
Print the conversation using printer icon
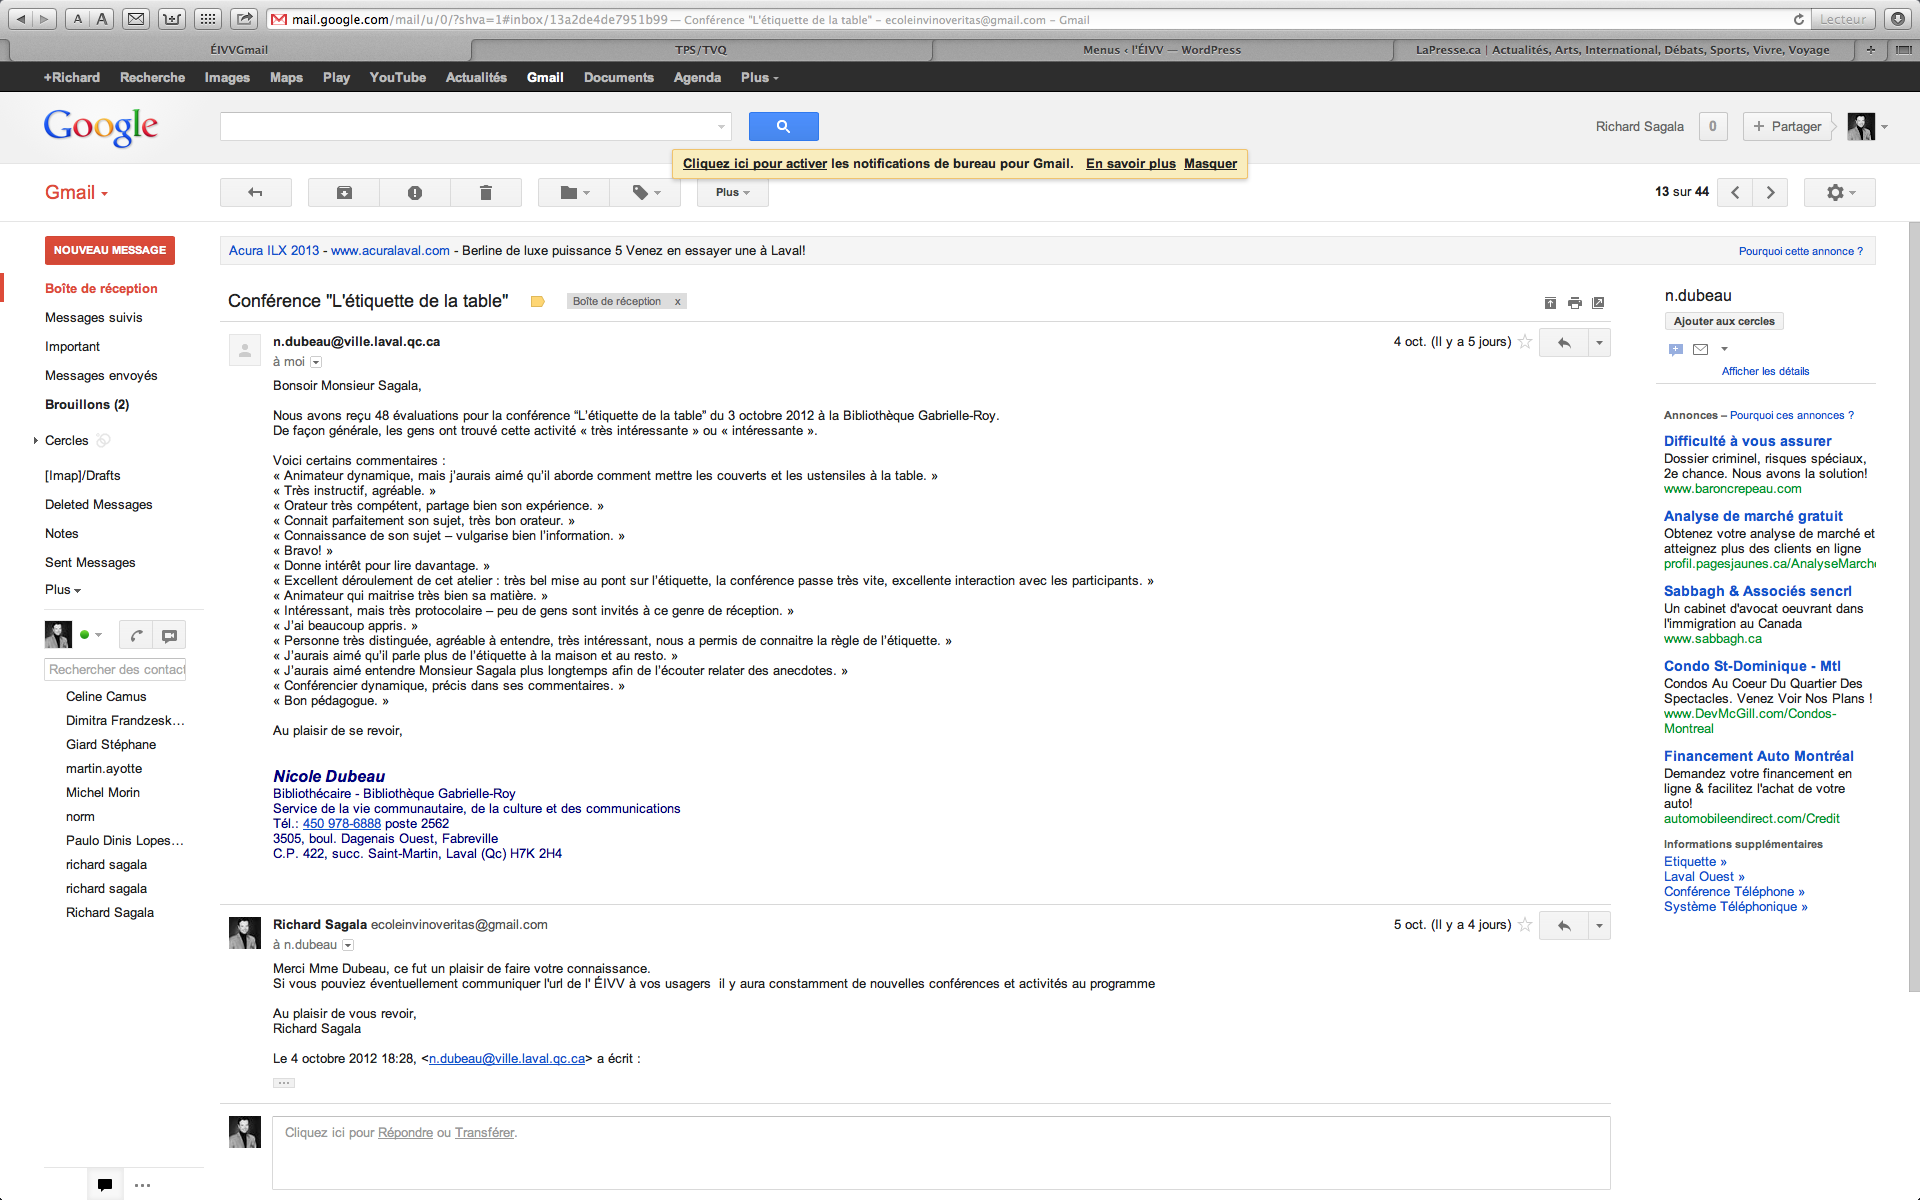click(1575, 303)
